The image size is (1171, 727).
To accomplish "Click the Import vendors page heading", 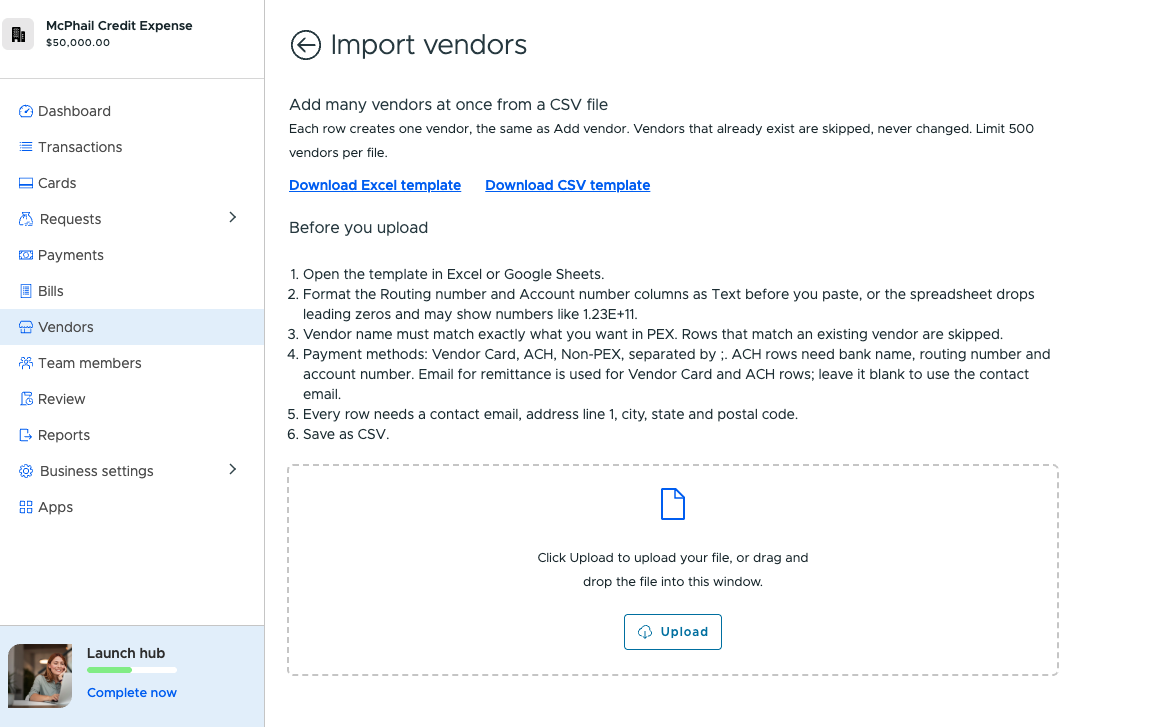I will (x=429, y=45).
